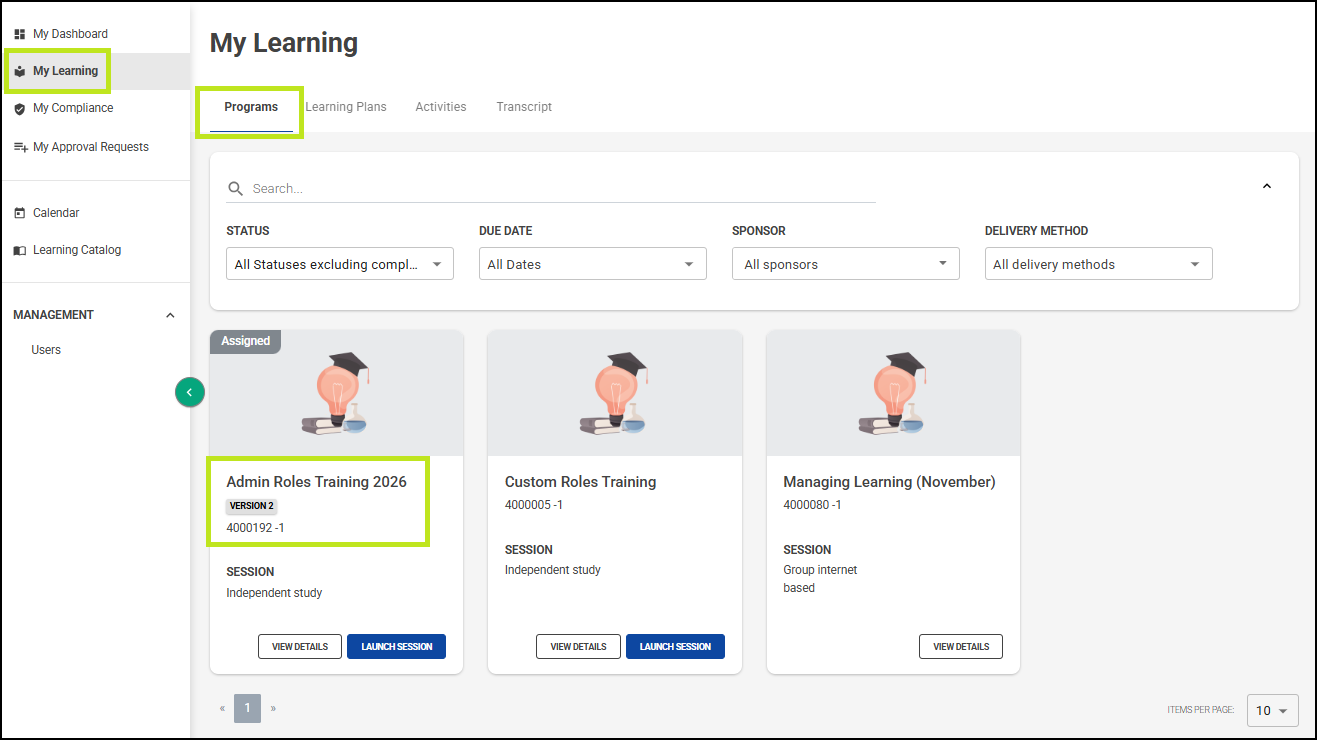Open the Sponsor filter dropdown
The height and width of the screenshot is (740, 1317).
click(x=845, y=264)
